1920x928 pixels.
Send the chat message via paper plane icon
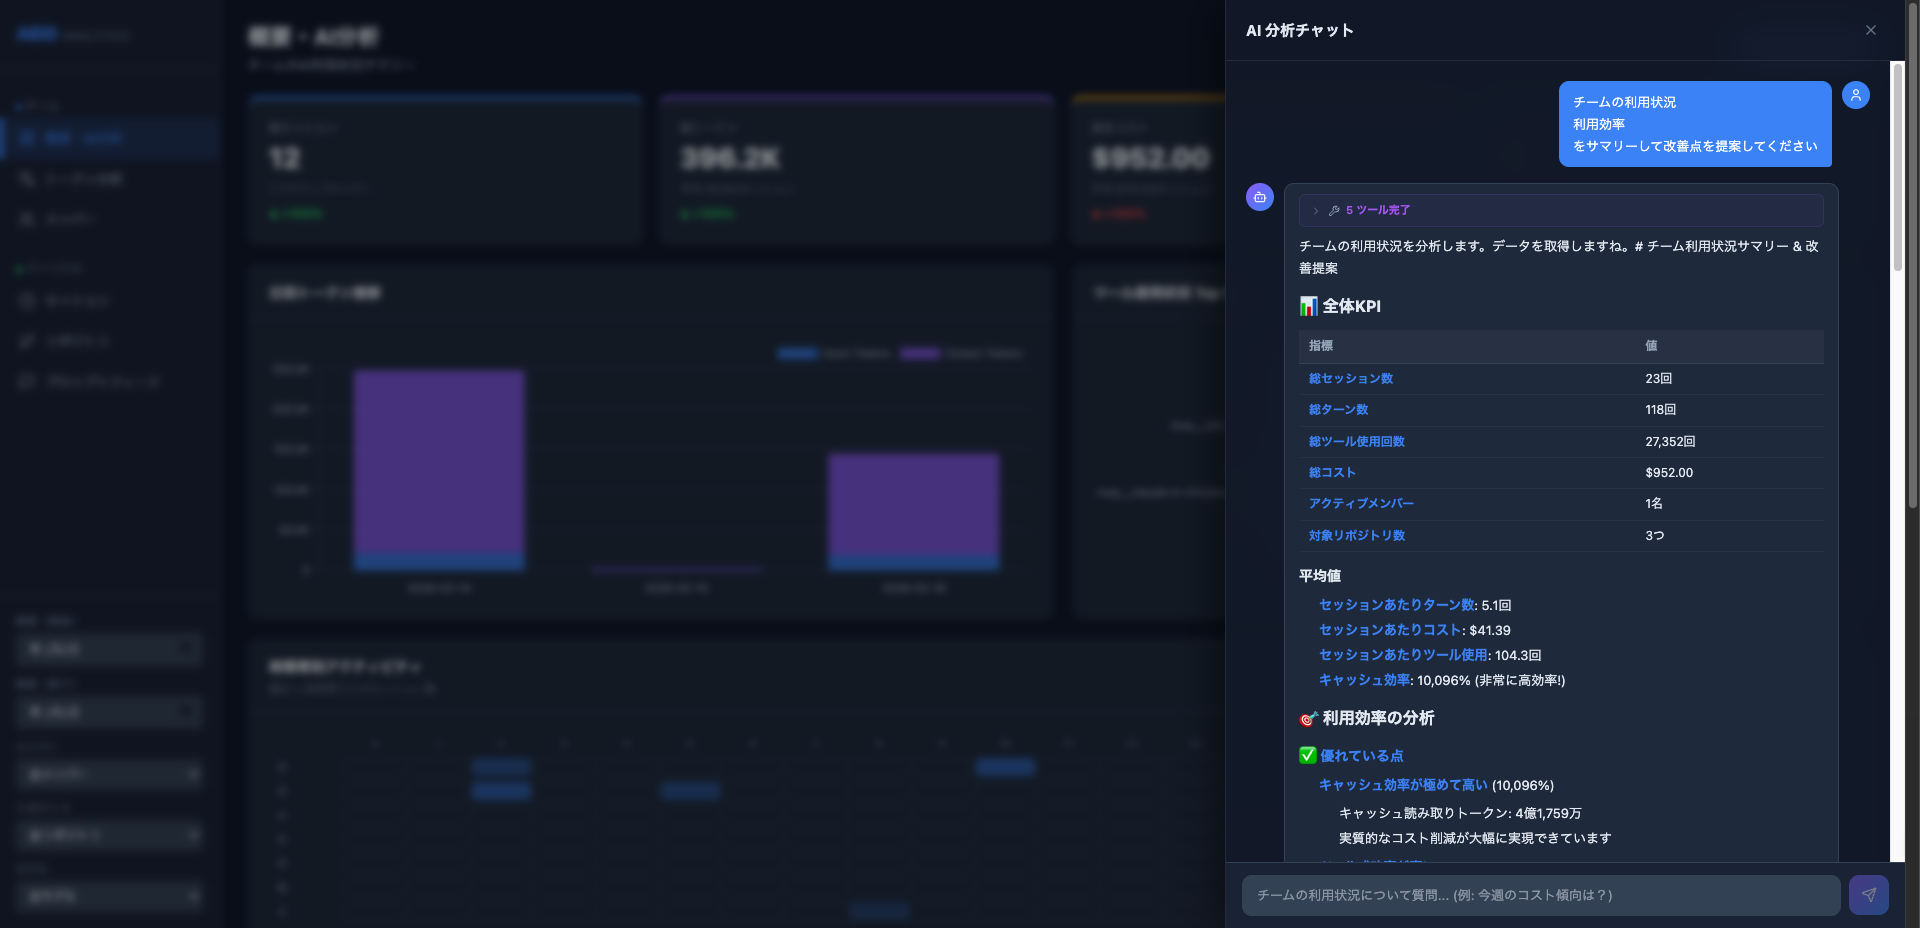click(x=1871, y=895)
